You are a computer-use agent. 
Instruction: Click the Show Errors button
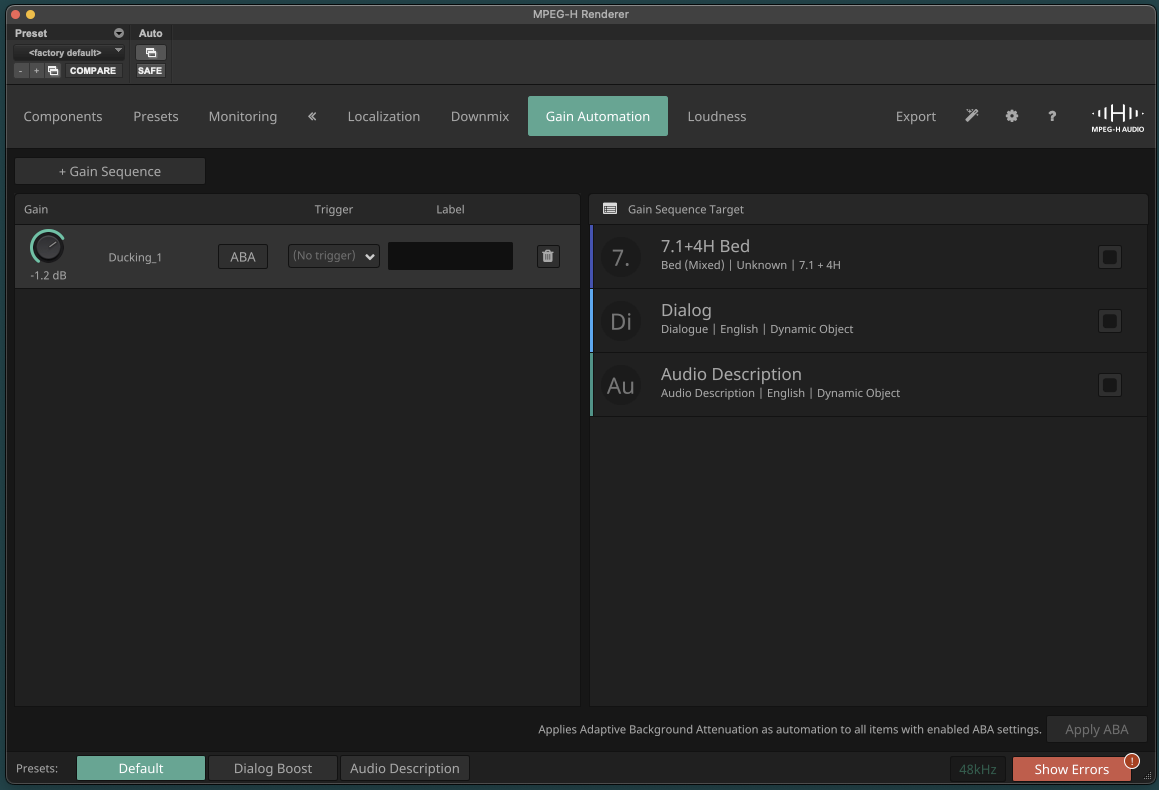point(1071,769)
